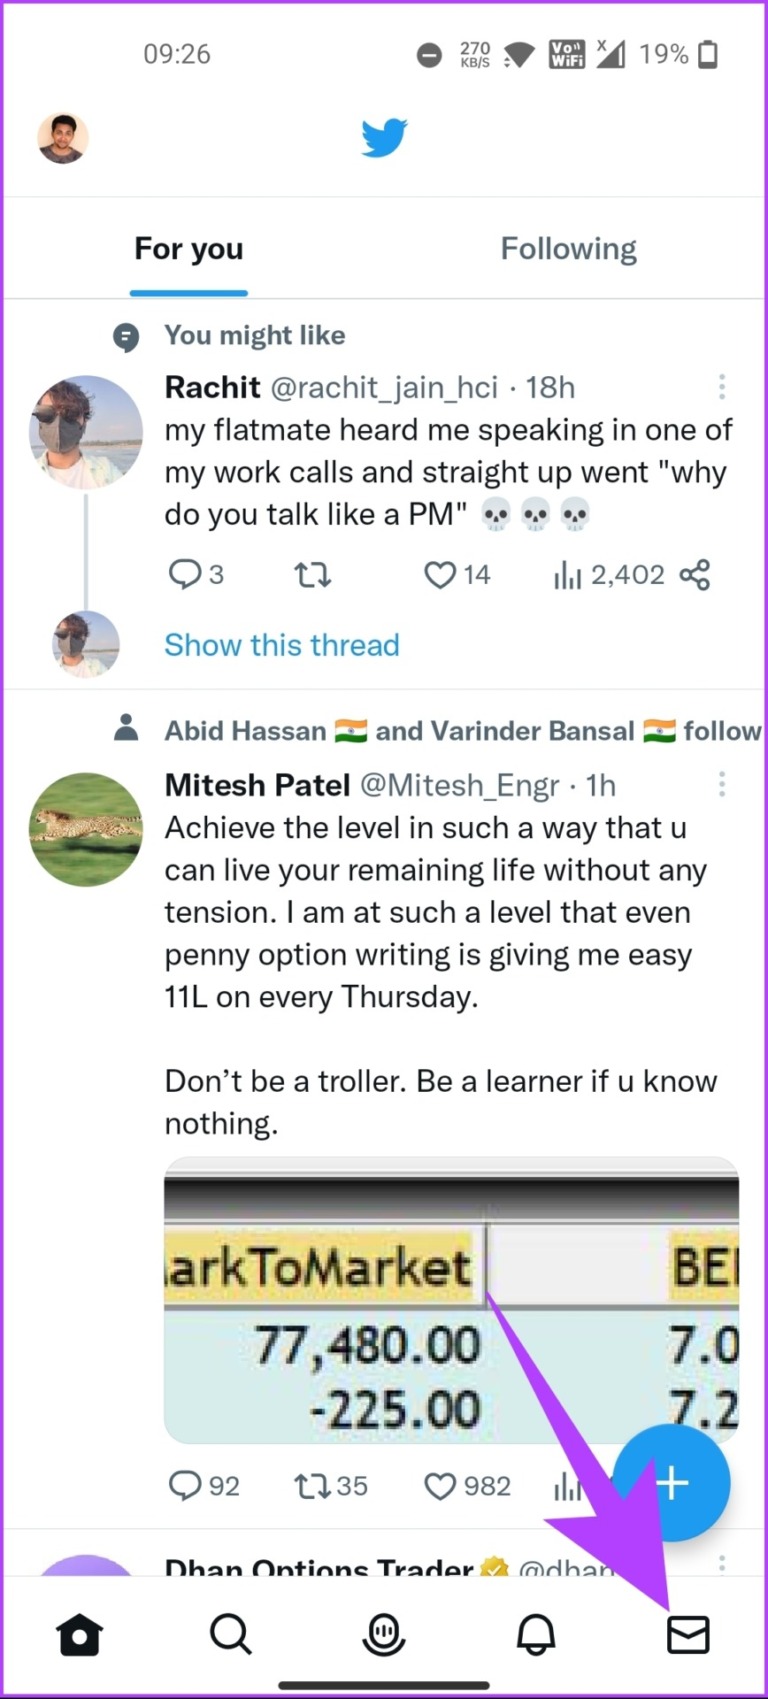
Task: Open the Notifications bell icon
Action: pyautogui.click(x=536, y=1634)
